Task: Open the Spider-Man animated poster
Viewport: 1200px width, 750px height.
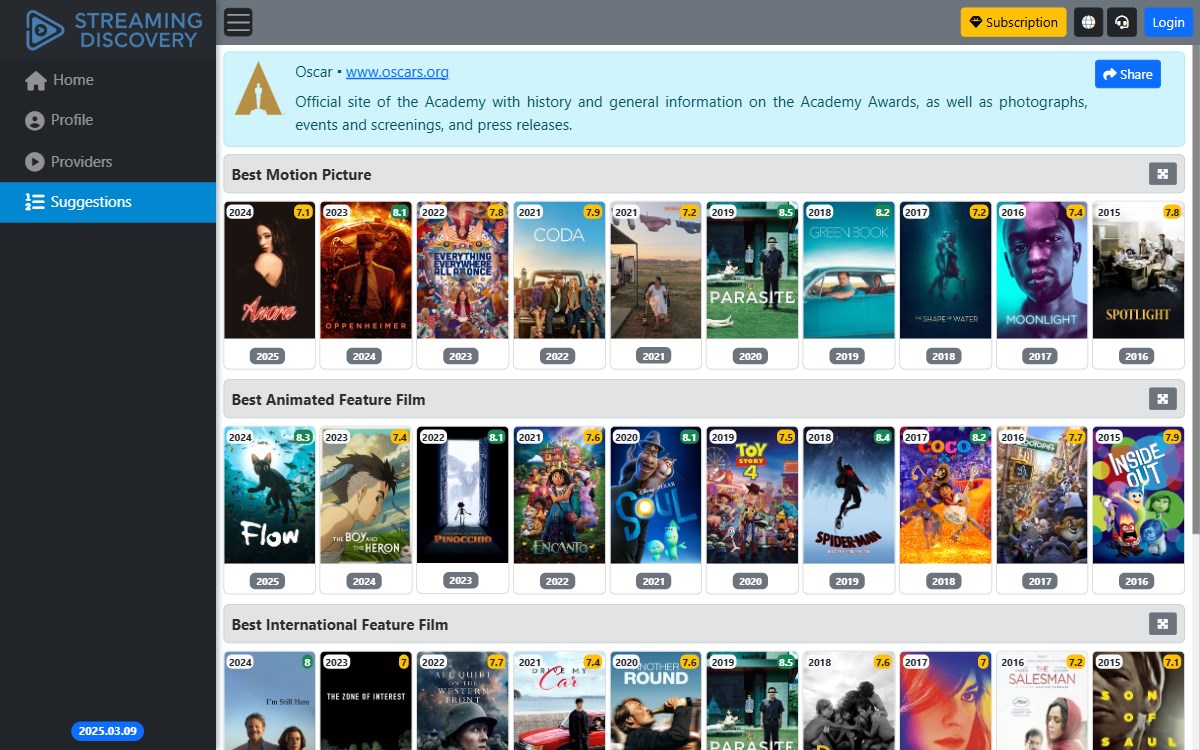Action: [849, 495]
